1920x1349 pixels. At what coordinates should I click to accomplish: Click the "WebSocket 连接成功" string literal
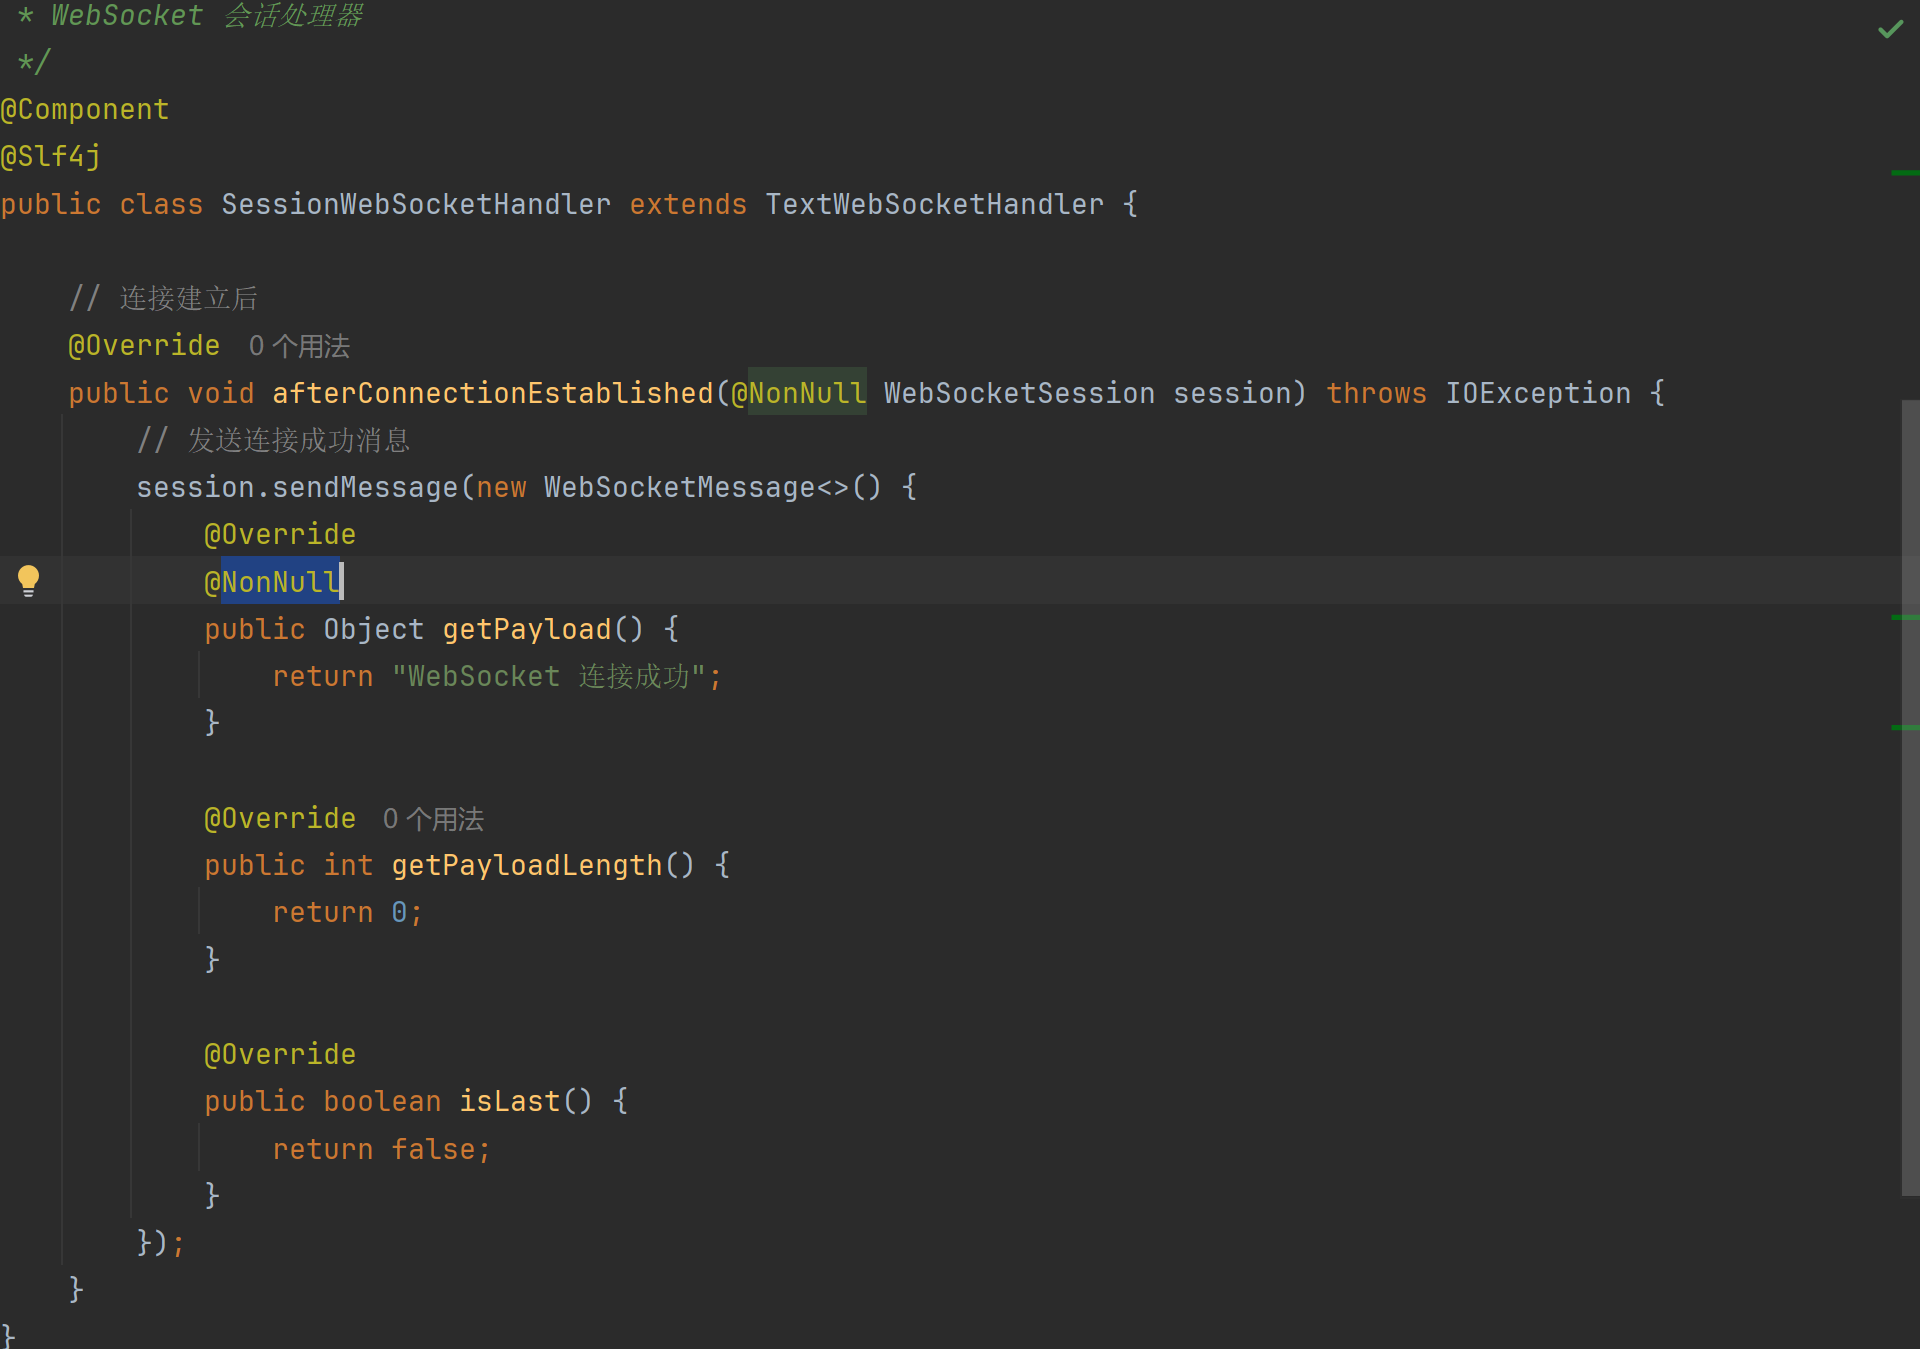click(549, 676)
